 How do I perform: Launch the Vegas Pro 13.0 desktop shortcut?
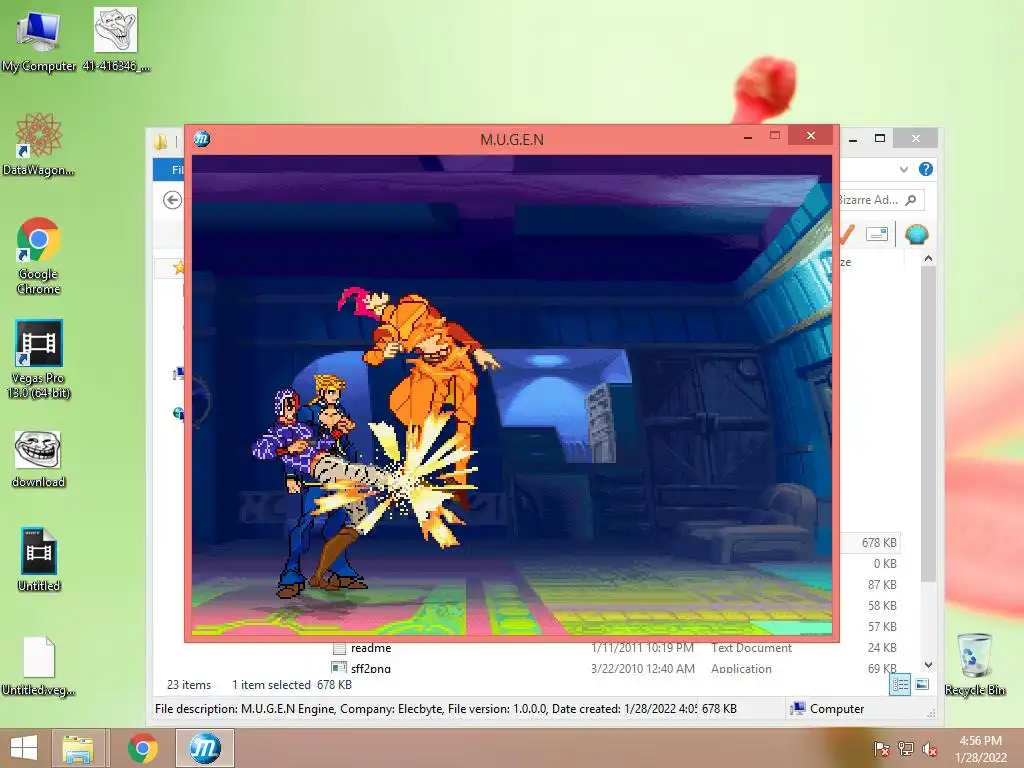(x=38, y=359)
